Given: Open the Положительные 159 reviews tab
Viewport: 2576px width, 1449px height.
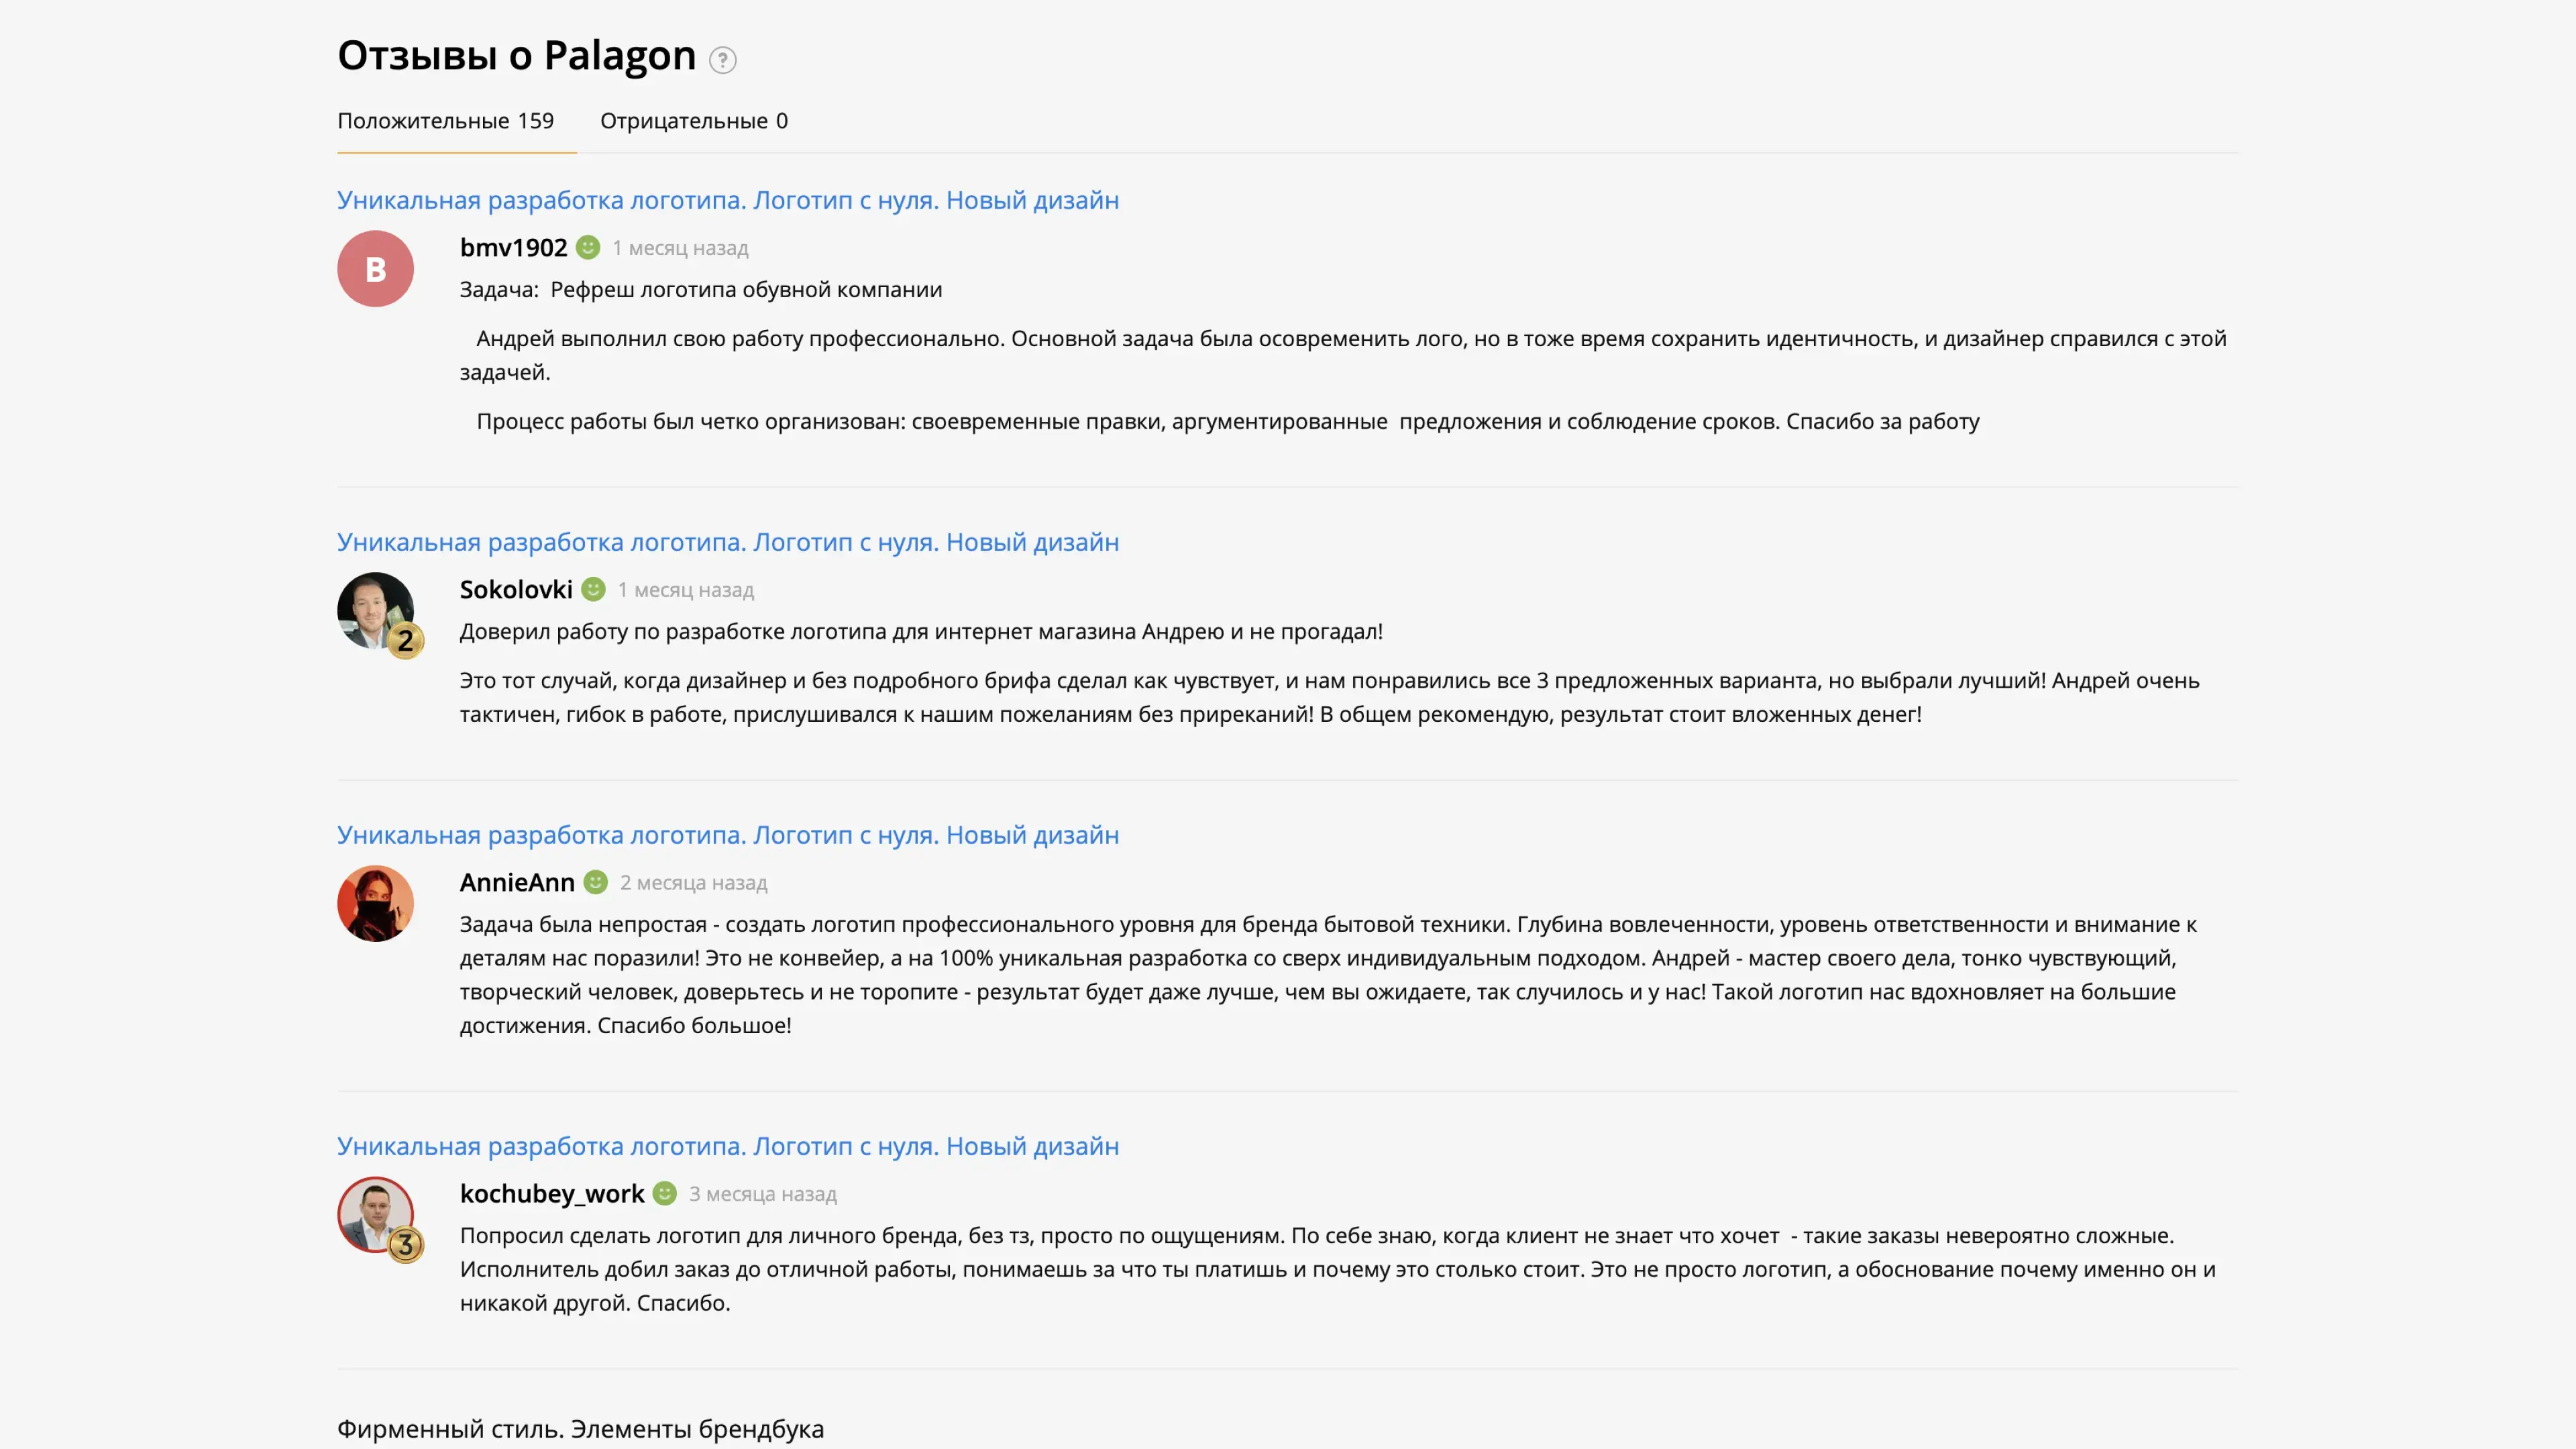Looking at the screenshot, I should [445, 121].
